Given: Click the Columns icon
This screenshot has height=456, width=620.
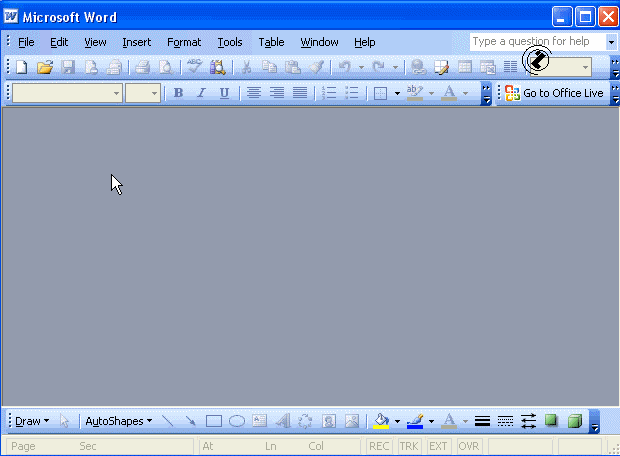Looking at the screenshot, I should coord(510,67).
